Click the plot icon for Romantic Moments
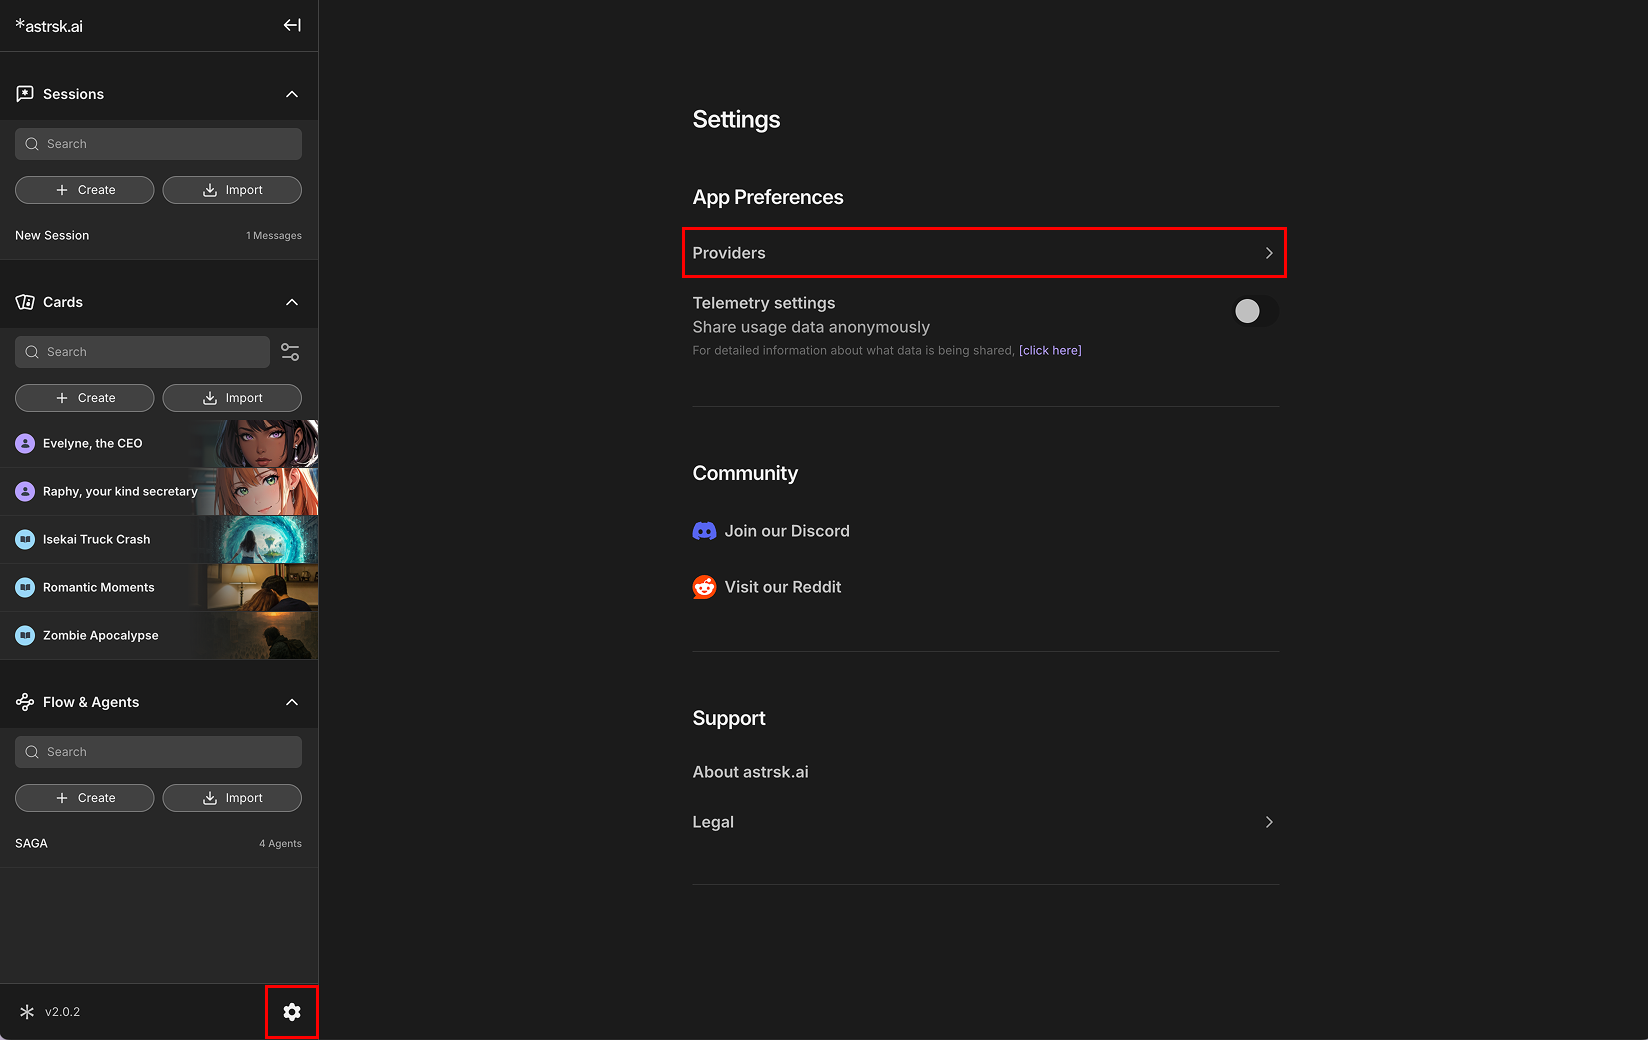This screenshot has height=1040, width=1648. [x=25, y=587]
